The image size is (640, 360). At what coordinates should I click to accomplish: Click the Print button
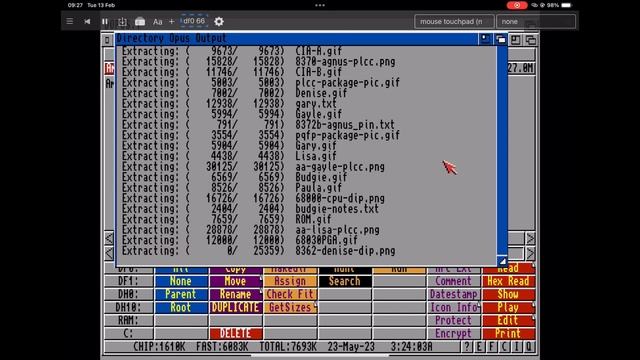(x=508, y=333)
